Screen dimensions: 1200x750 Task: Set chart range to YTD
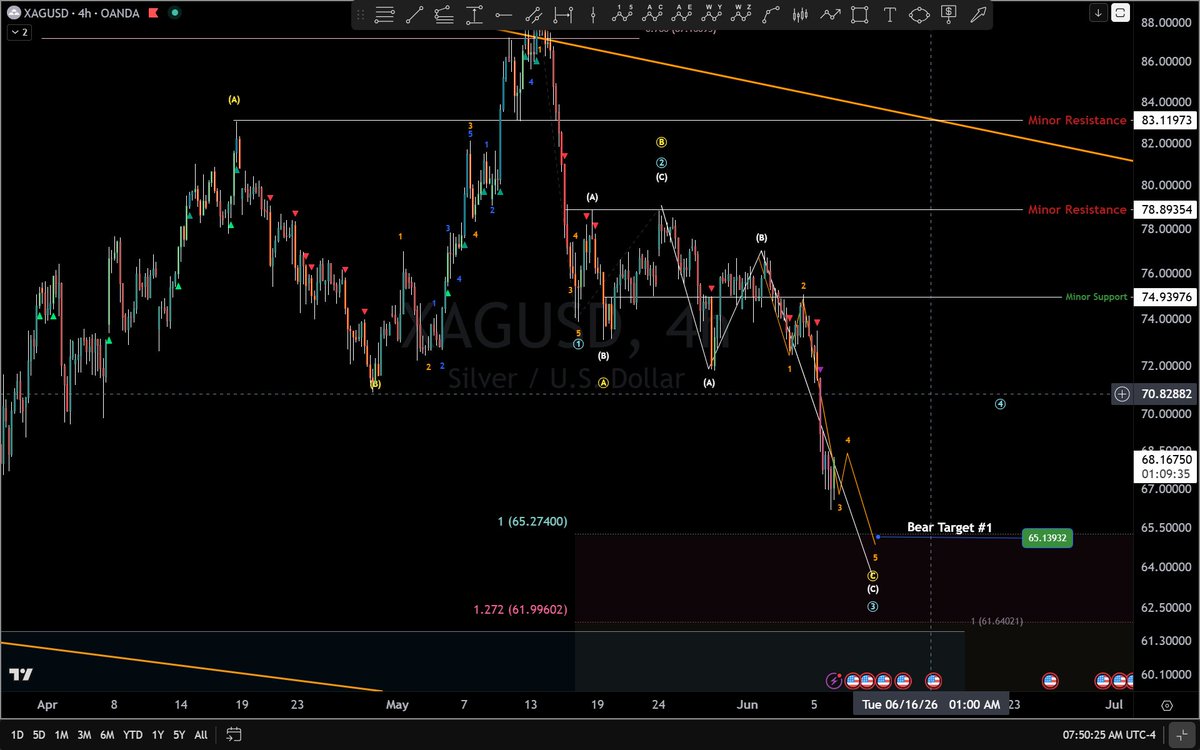(133, 734)
